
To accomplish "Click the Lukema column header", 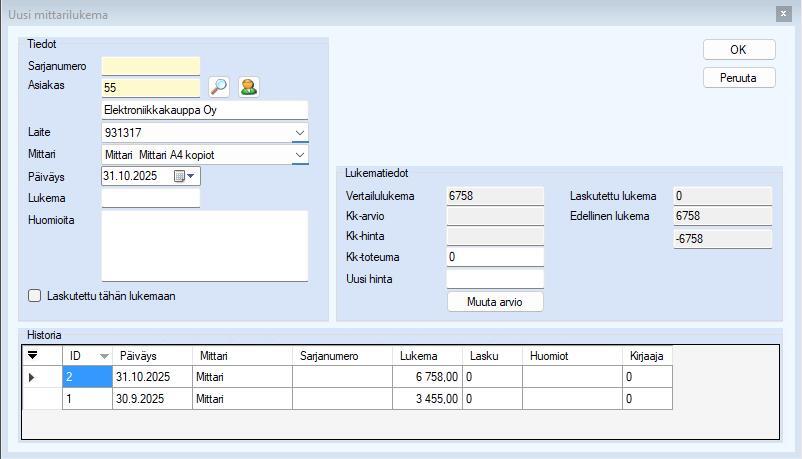I will click(426, 355).
